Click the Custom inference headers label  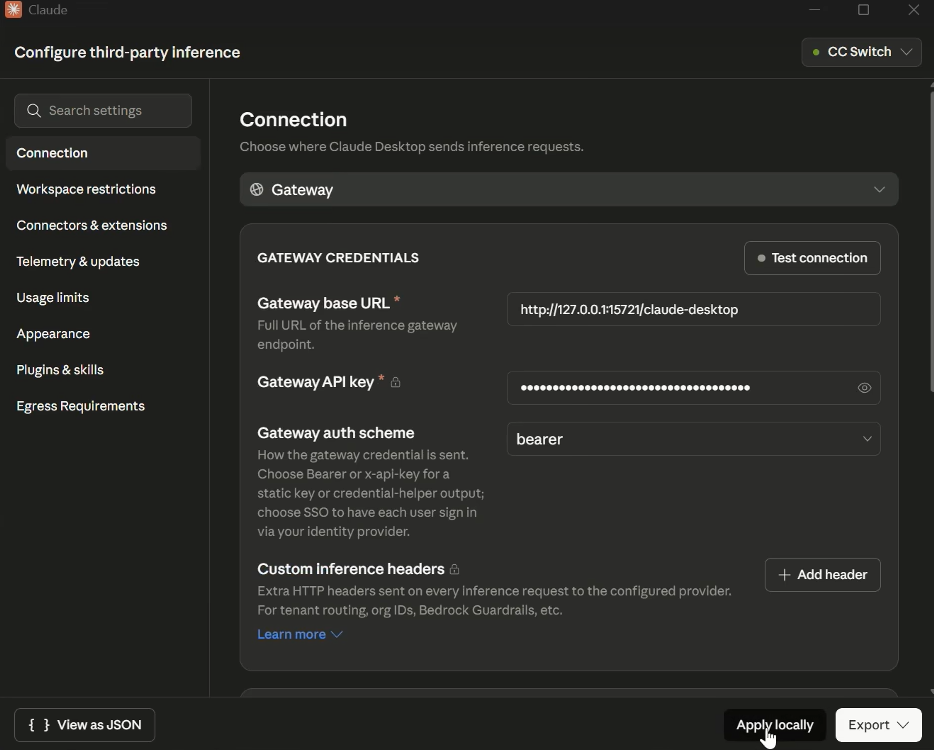point(351,569)
